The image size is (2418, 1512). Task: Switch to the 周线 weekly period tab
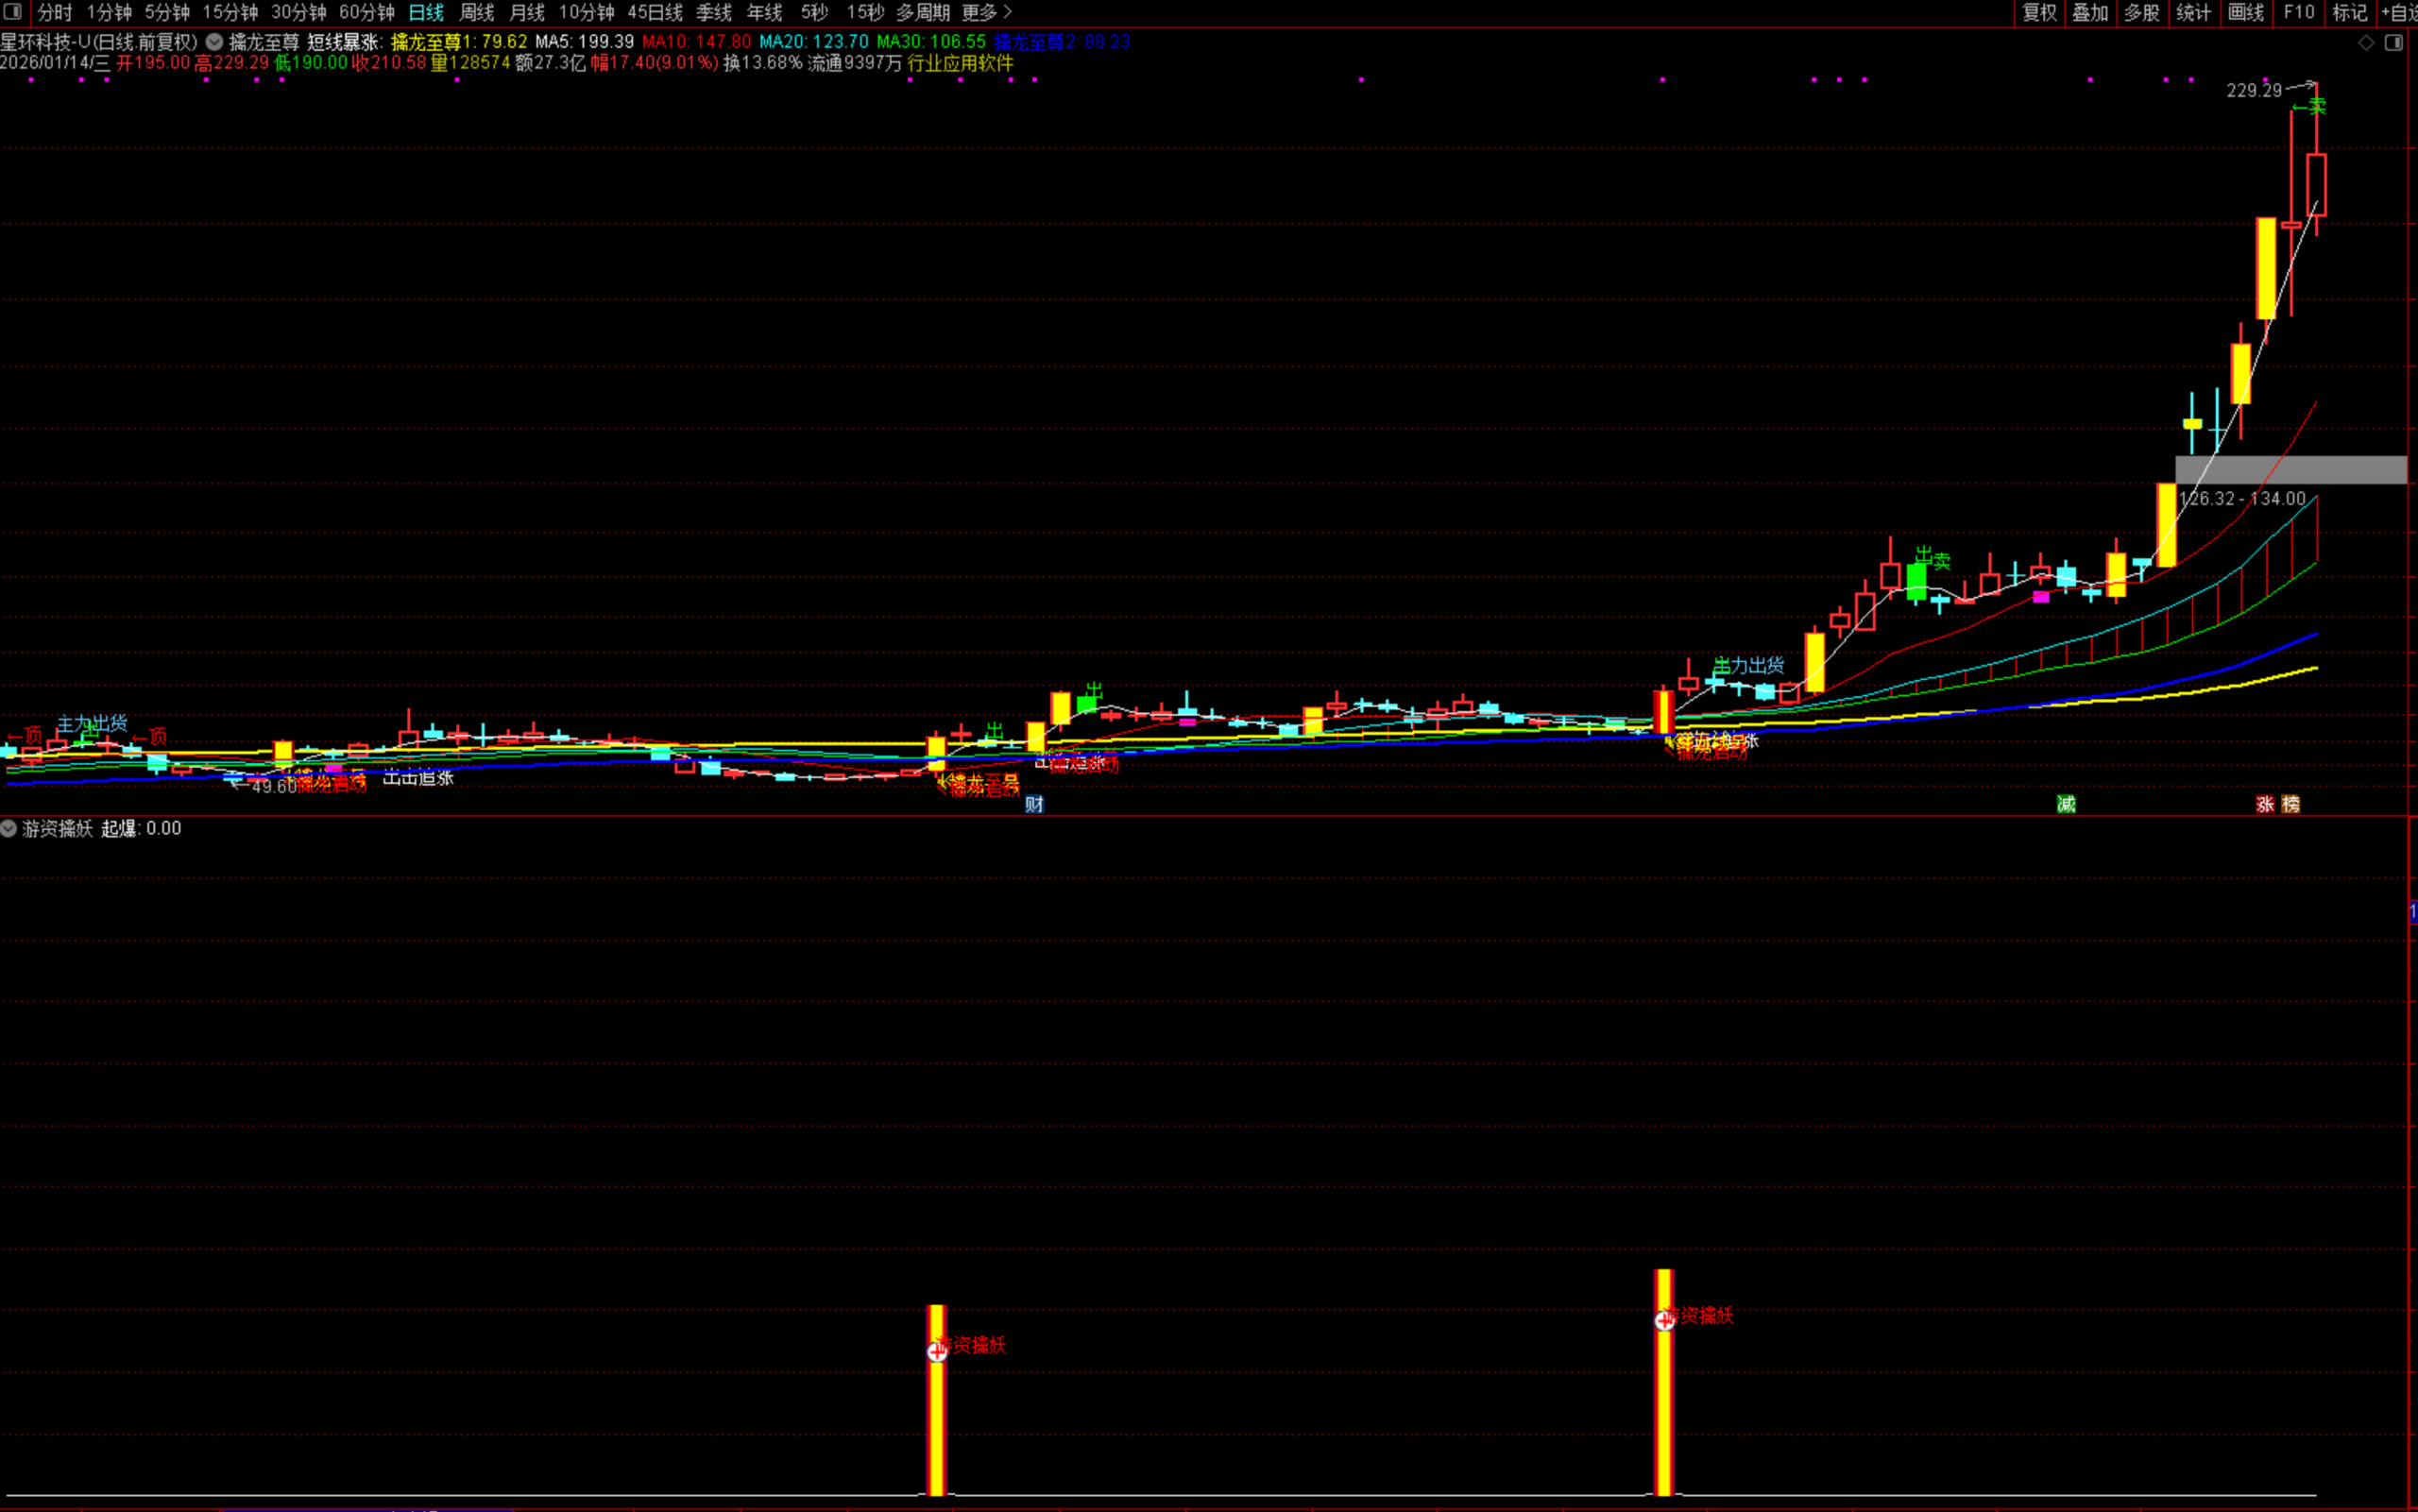[x=477, y=12]
